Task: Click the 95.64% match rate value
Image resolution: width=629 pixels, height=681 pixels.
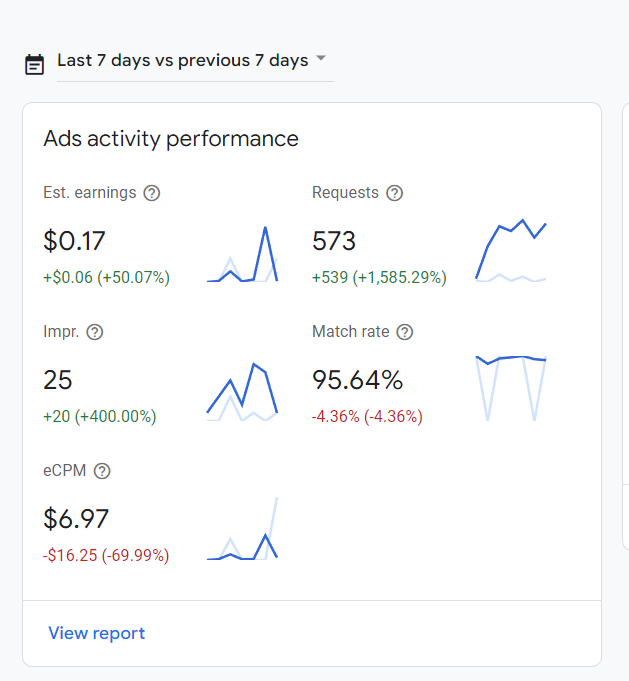Action: pyautogui.click(x=357, y=380)
